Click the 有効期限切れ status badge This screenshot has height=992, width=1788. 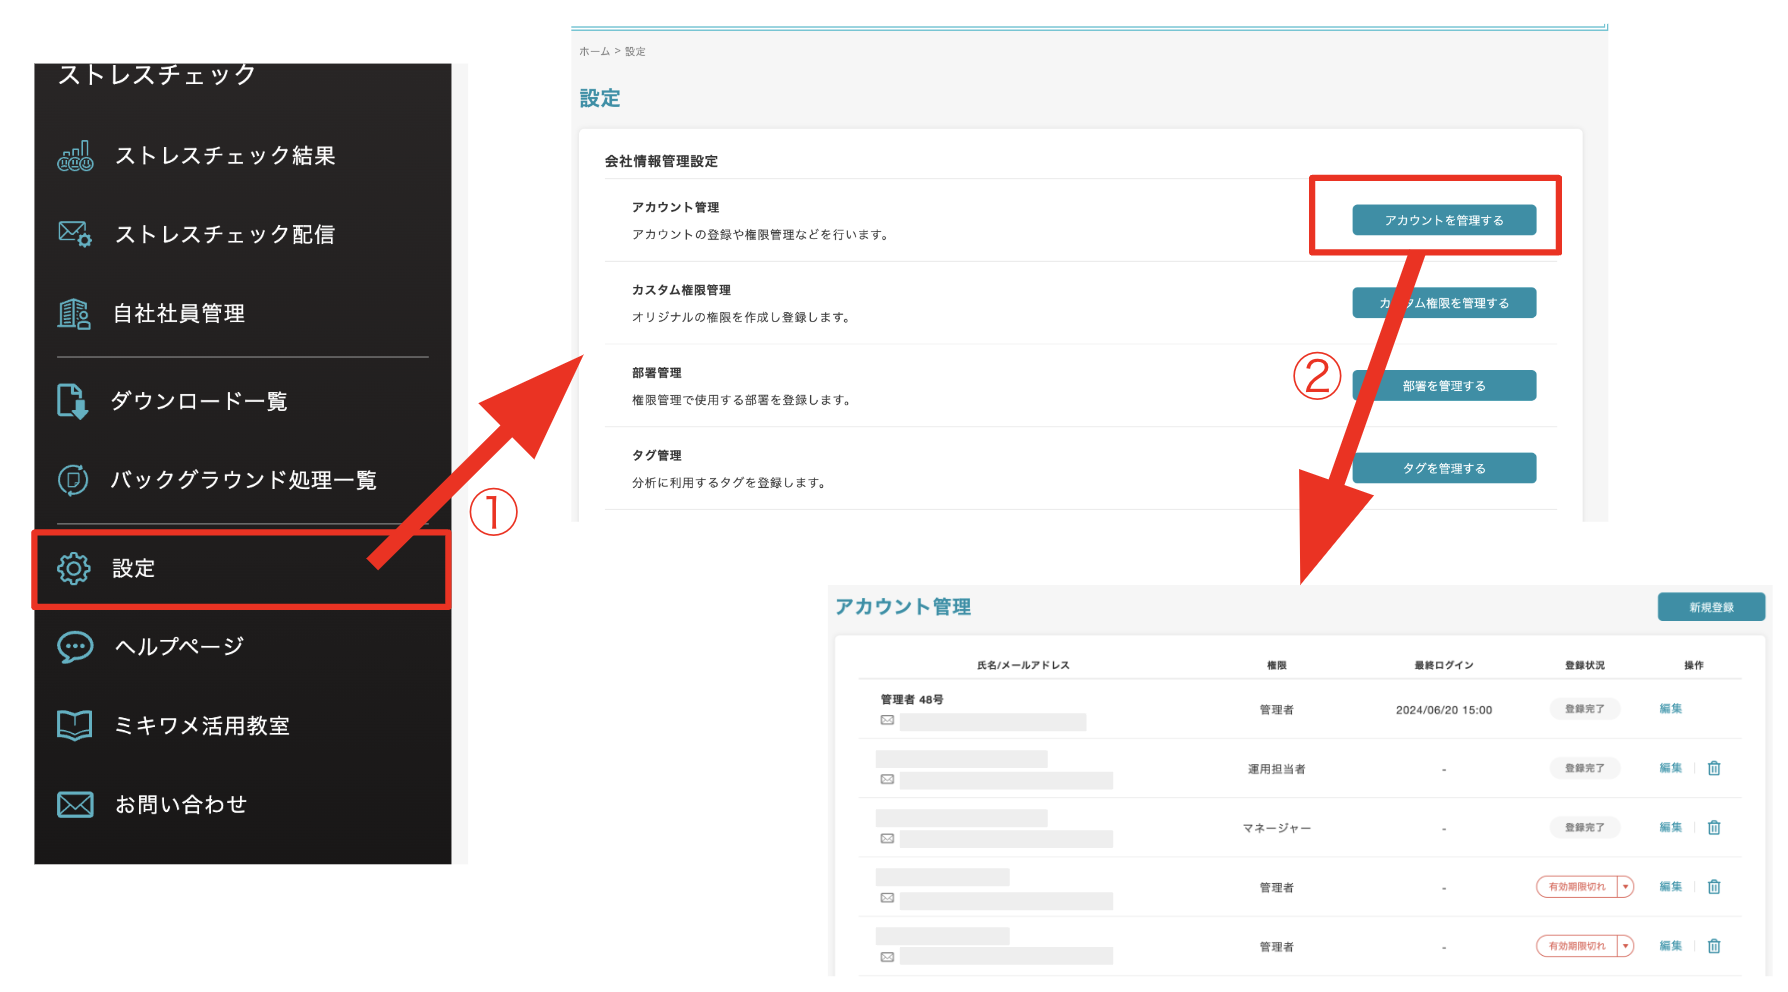click(x=1578, y=886)
